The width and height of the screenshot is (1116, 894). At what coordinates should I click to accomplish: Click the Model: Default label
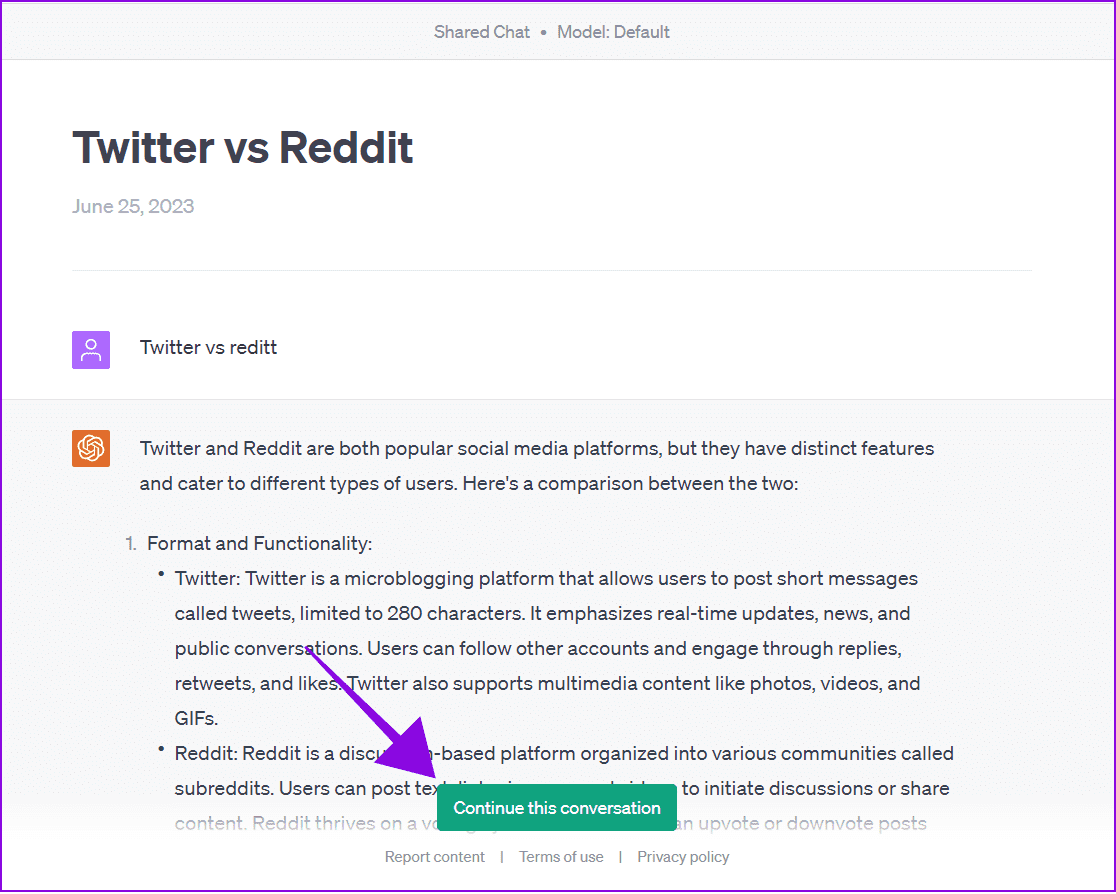pos(614,32)
